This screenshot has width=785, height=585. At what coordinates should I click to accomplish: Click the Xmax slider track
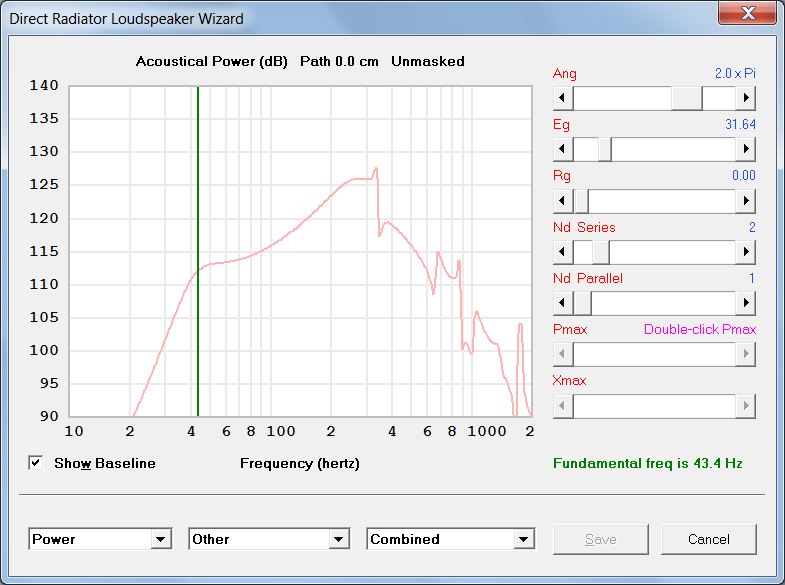coord(654,406)
